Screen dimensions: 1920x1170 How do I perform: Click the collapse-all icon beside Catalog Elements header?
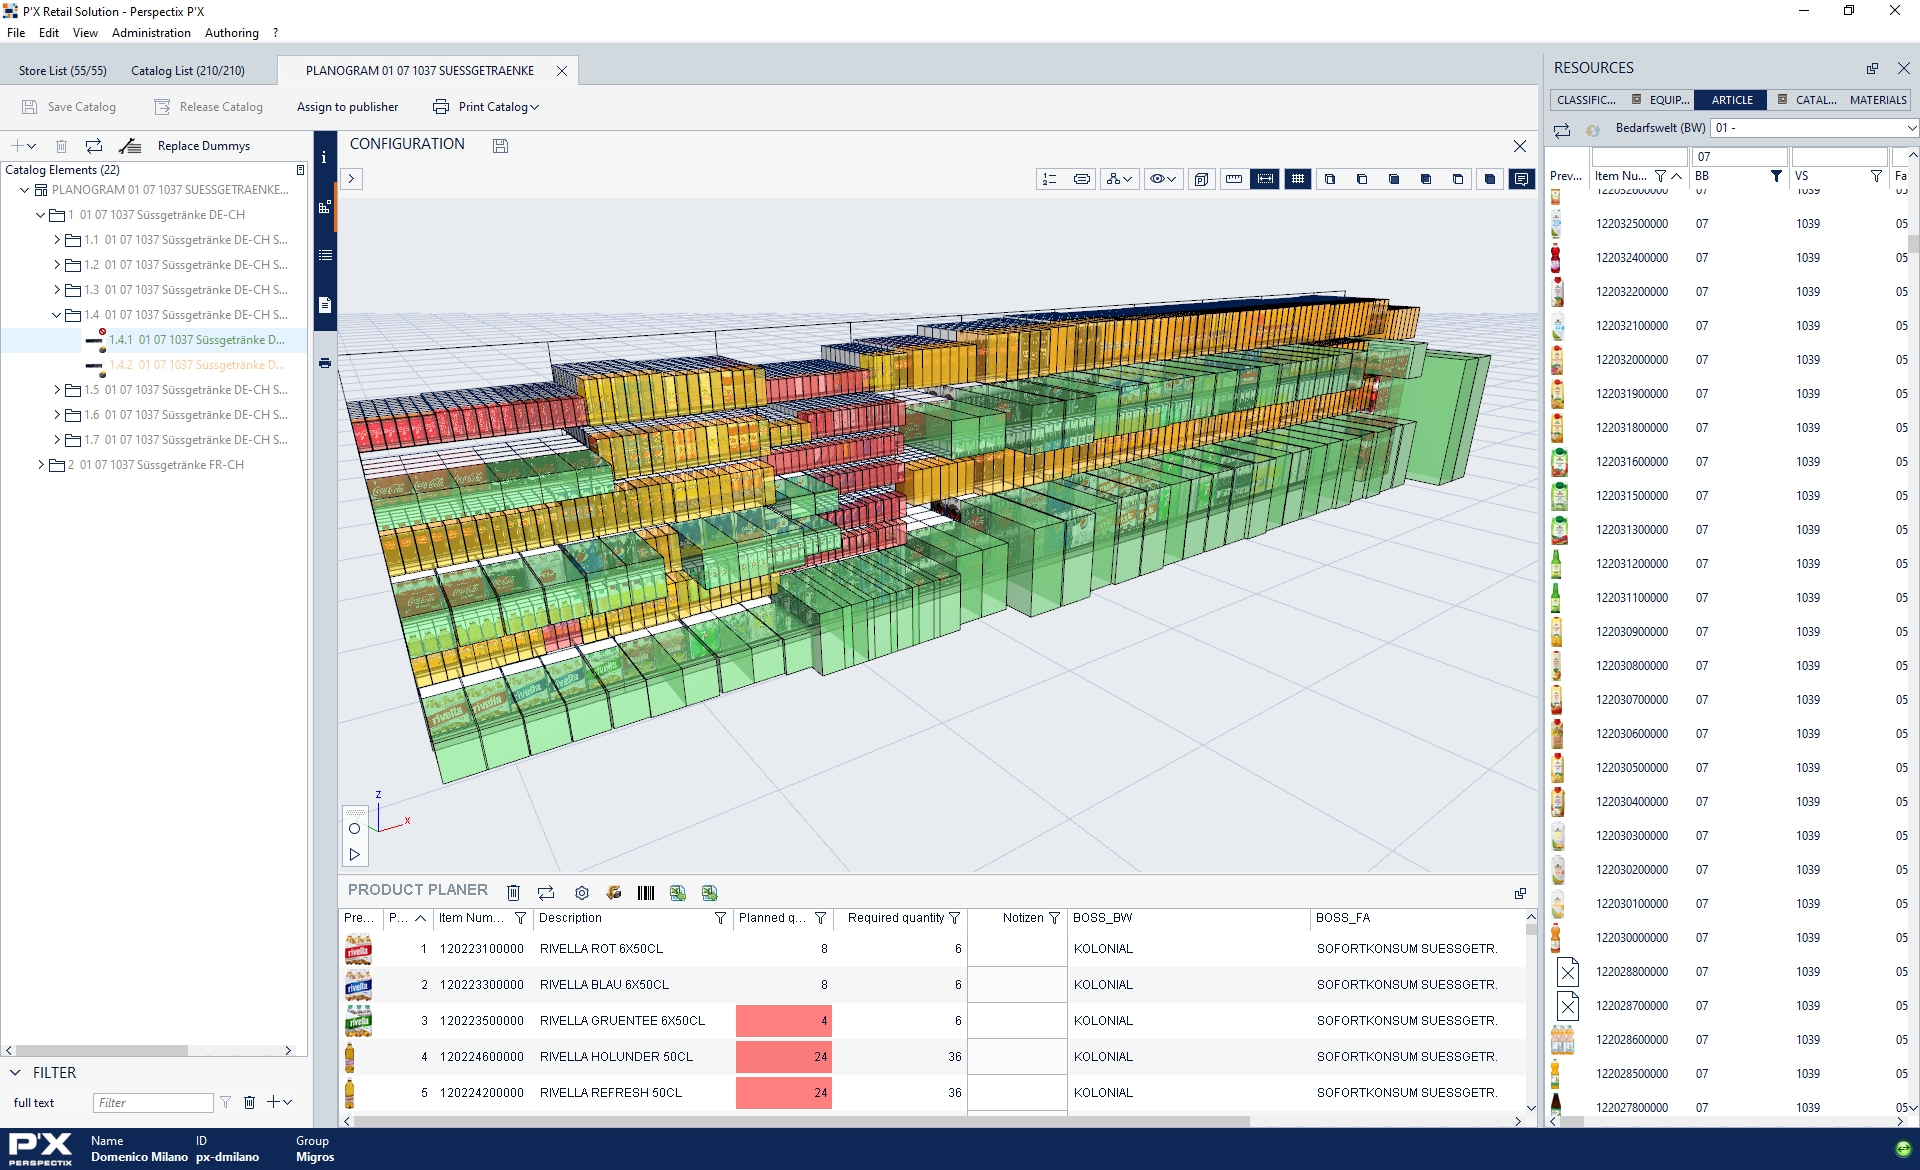tap(300, 170)
